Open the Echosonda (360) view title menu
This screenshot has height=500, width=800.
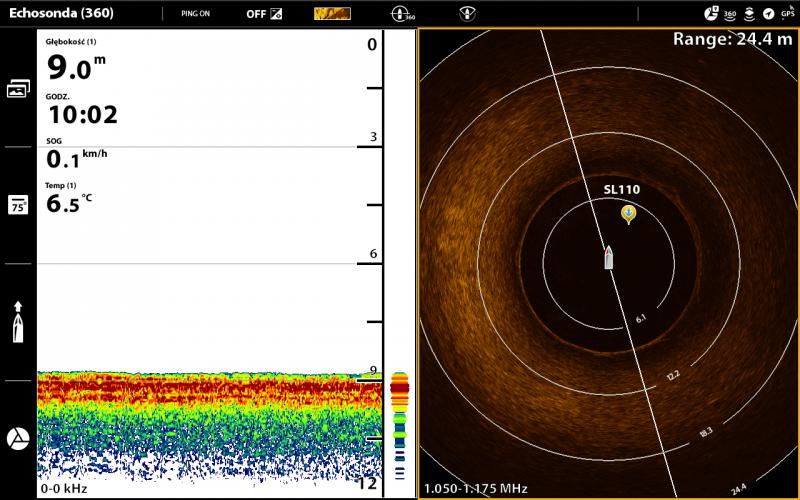coord(60,14)
